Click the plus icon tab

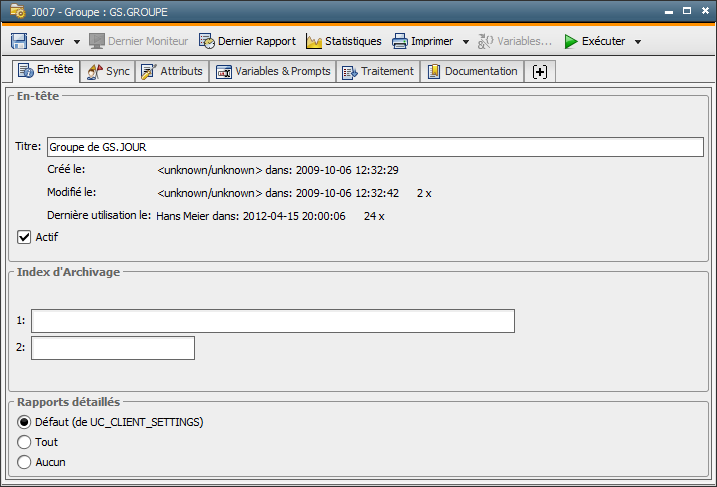(540, 72)
